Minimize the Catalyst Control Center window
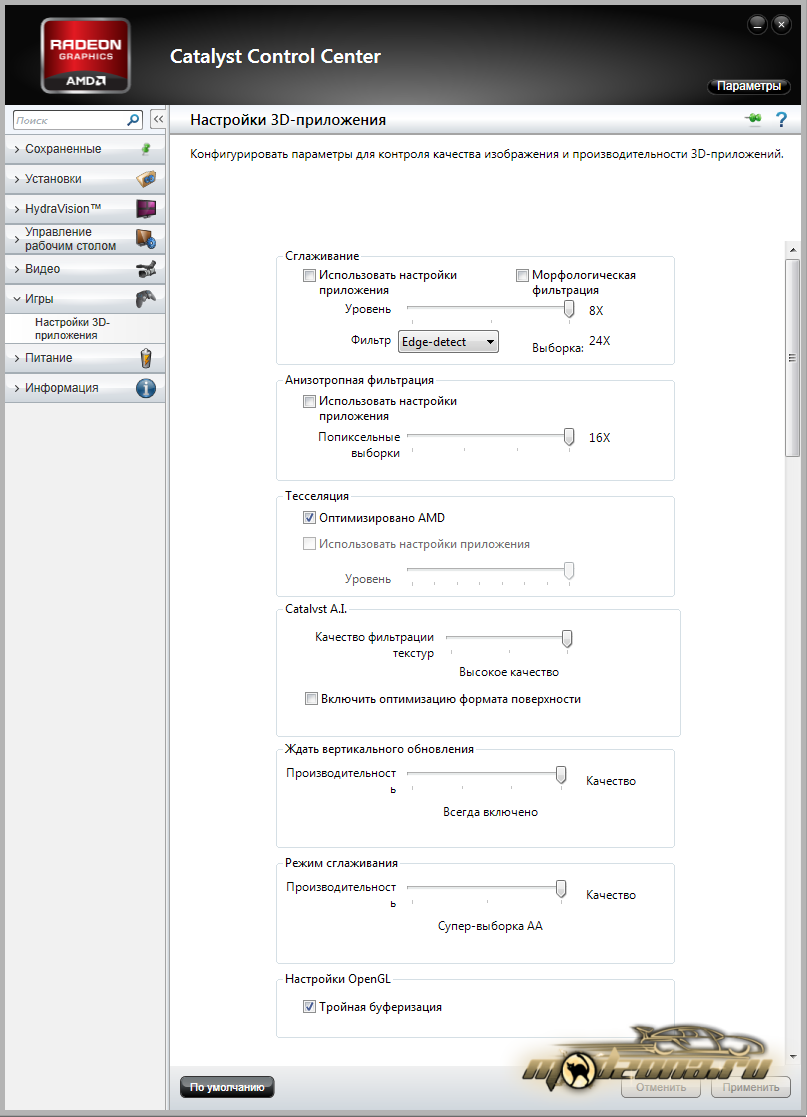Image resolution: width=807 pixels, height=1117 pixels. 756,25
